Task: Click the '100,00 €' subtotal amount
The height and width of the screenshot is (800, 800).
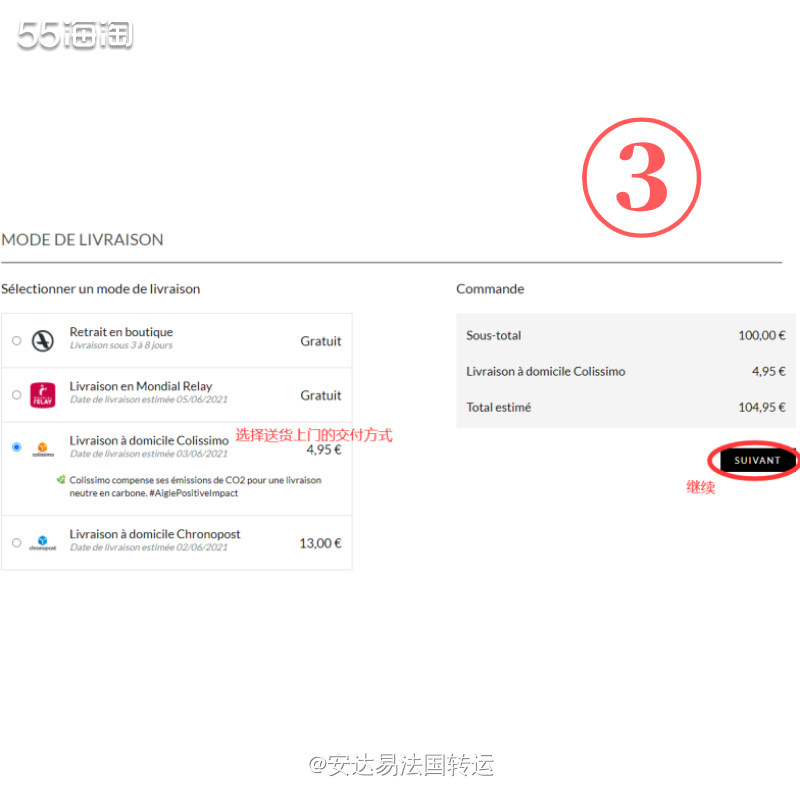Action: pyautogui.click(x=762, y=335)
